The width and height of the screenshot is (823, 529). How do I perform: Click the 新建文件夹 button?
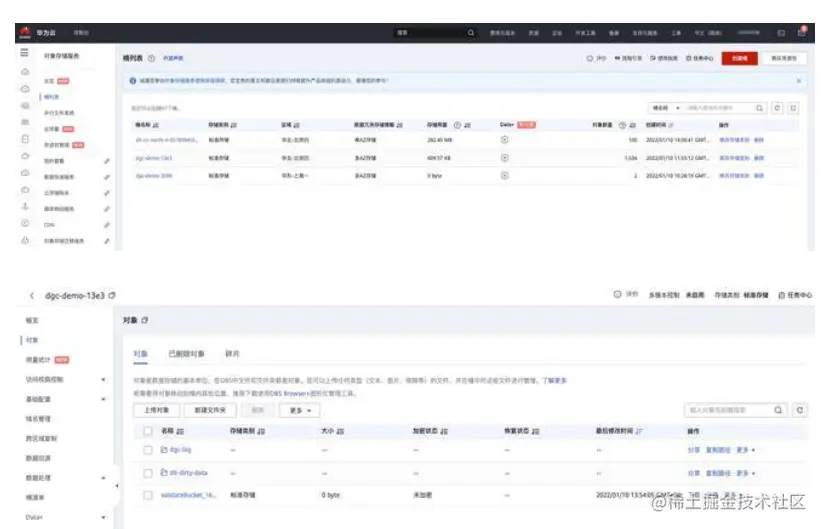pyautogui.click(x=210, y=410)
